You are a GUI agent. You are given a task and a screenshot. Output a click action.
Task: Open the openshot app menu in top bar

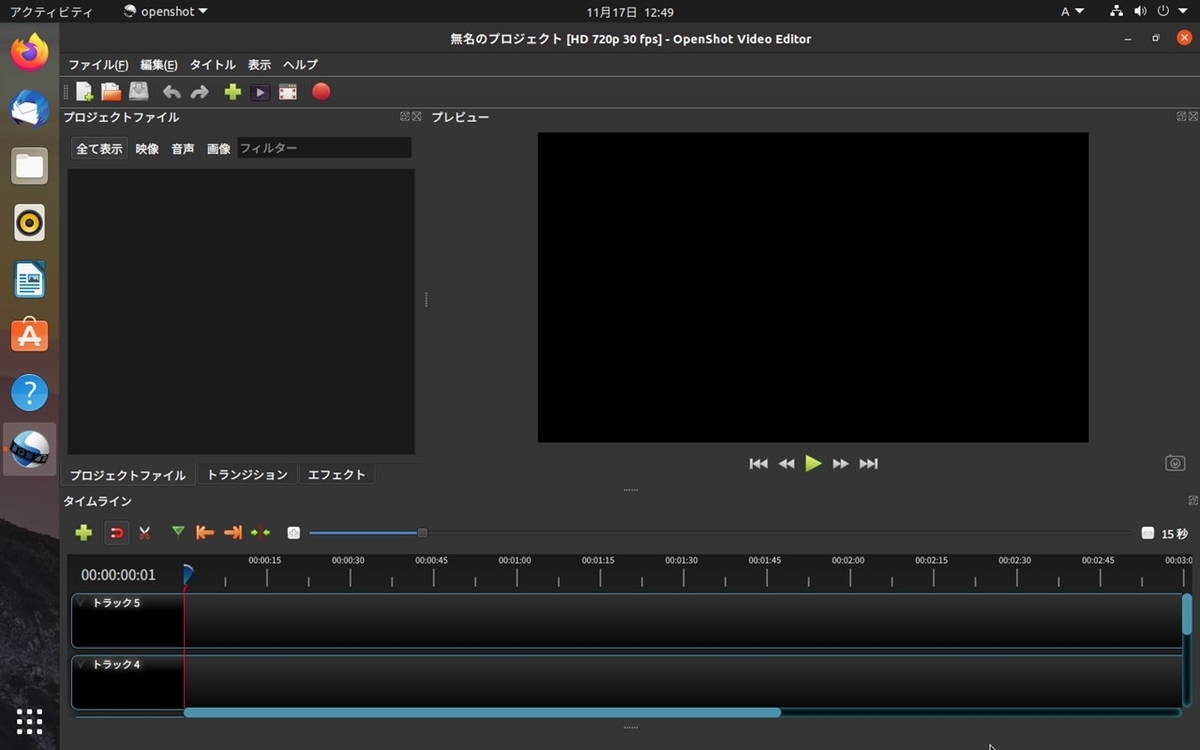[165, 12]
